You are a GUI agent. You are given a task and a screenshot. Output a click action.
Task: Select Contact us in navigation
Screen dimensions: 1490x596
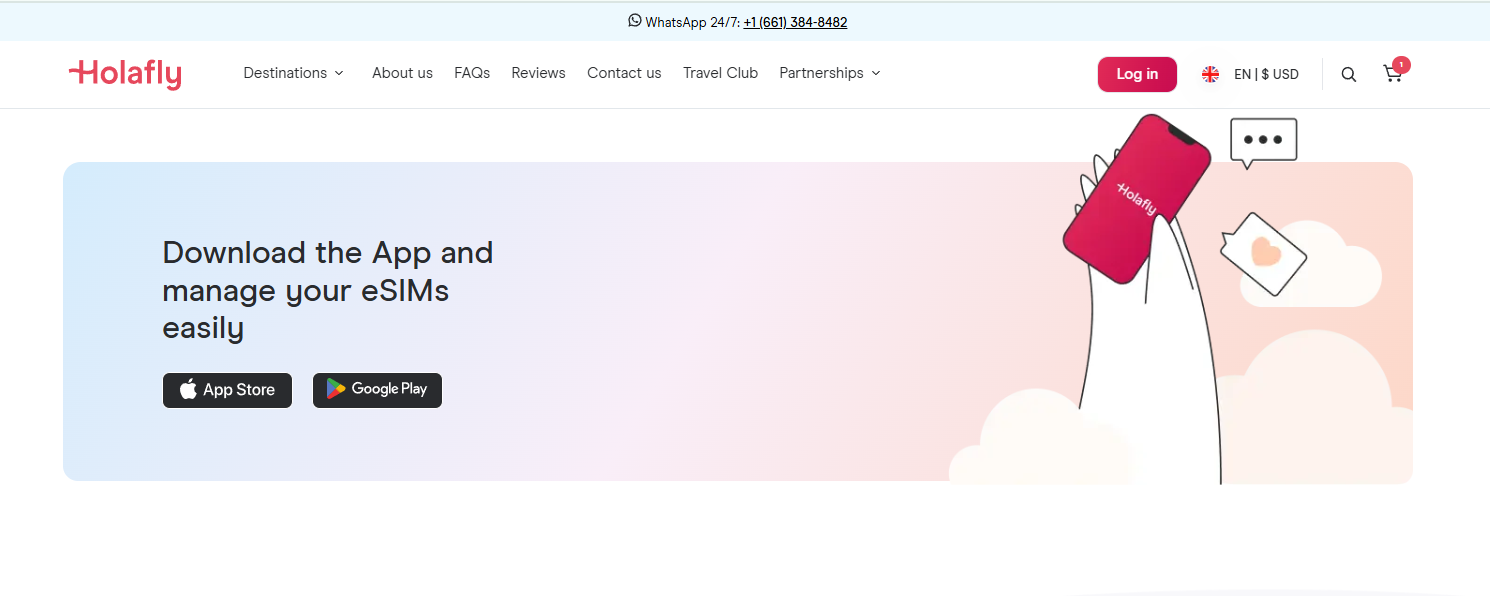(624, 73)
